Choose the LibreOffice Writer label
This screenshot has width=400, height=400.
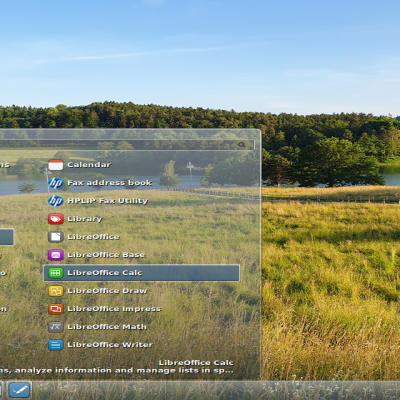(x=110, y=345)
